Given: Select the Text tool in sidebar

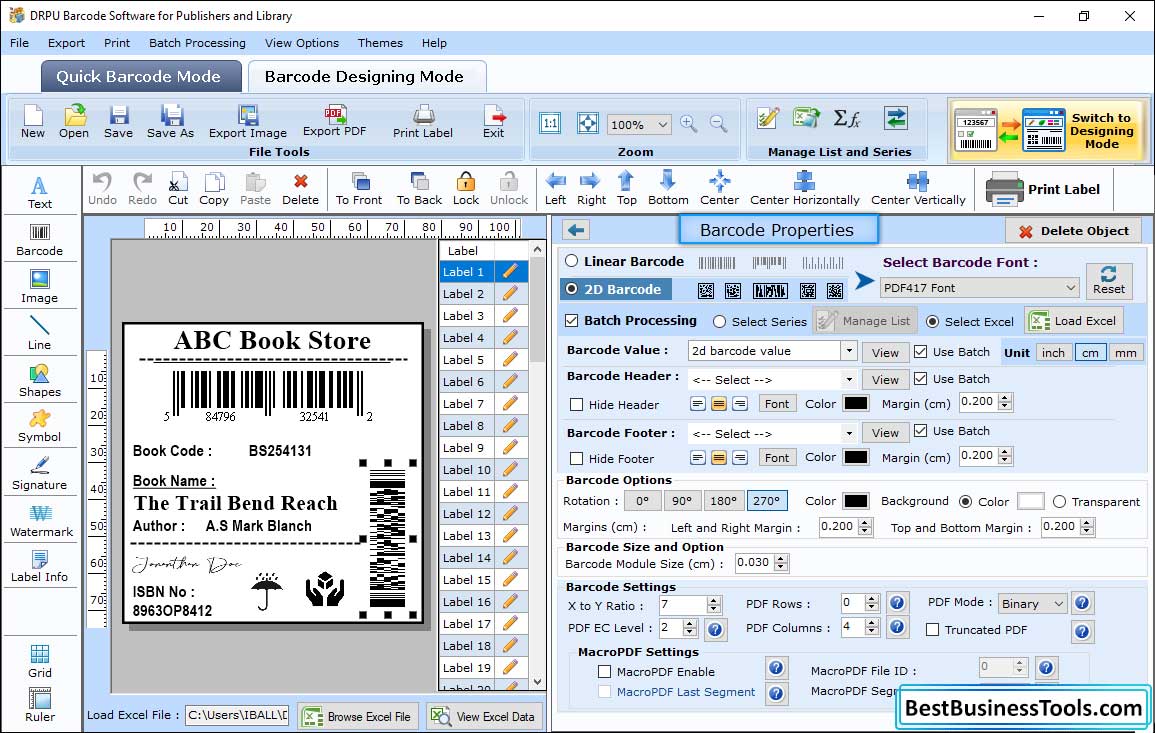Looking at the screenshot, I should (40, 193).
